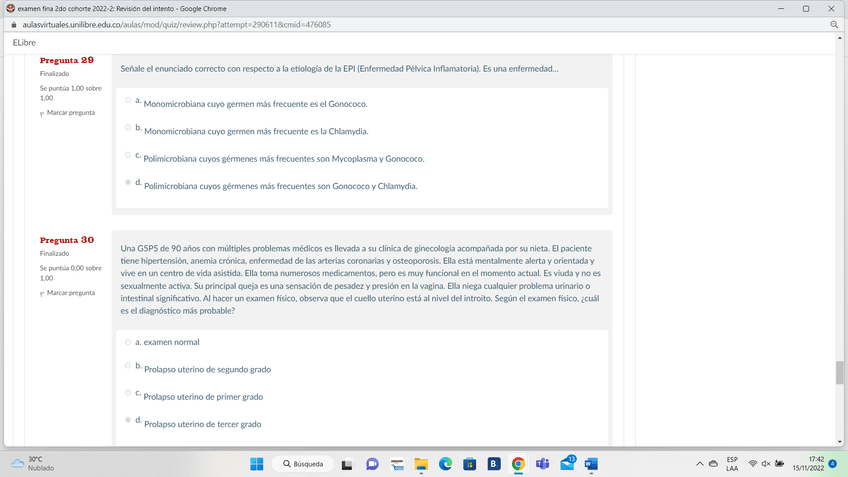Image resolution: width=848 pixels, height=477 pixels.
Task: Open the weather widget showing 30°C
Action: pos(32,464)
